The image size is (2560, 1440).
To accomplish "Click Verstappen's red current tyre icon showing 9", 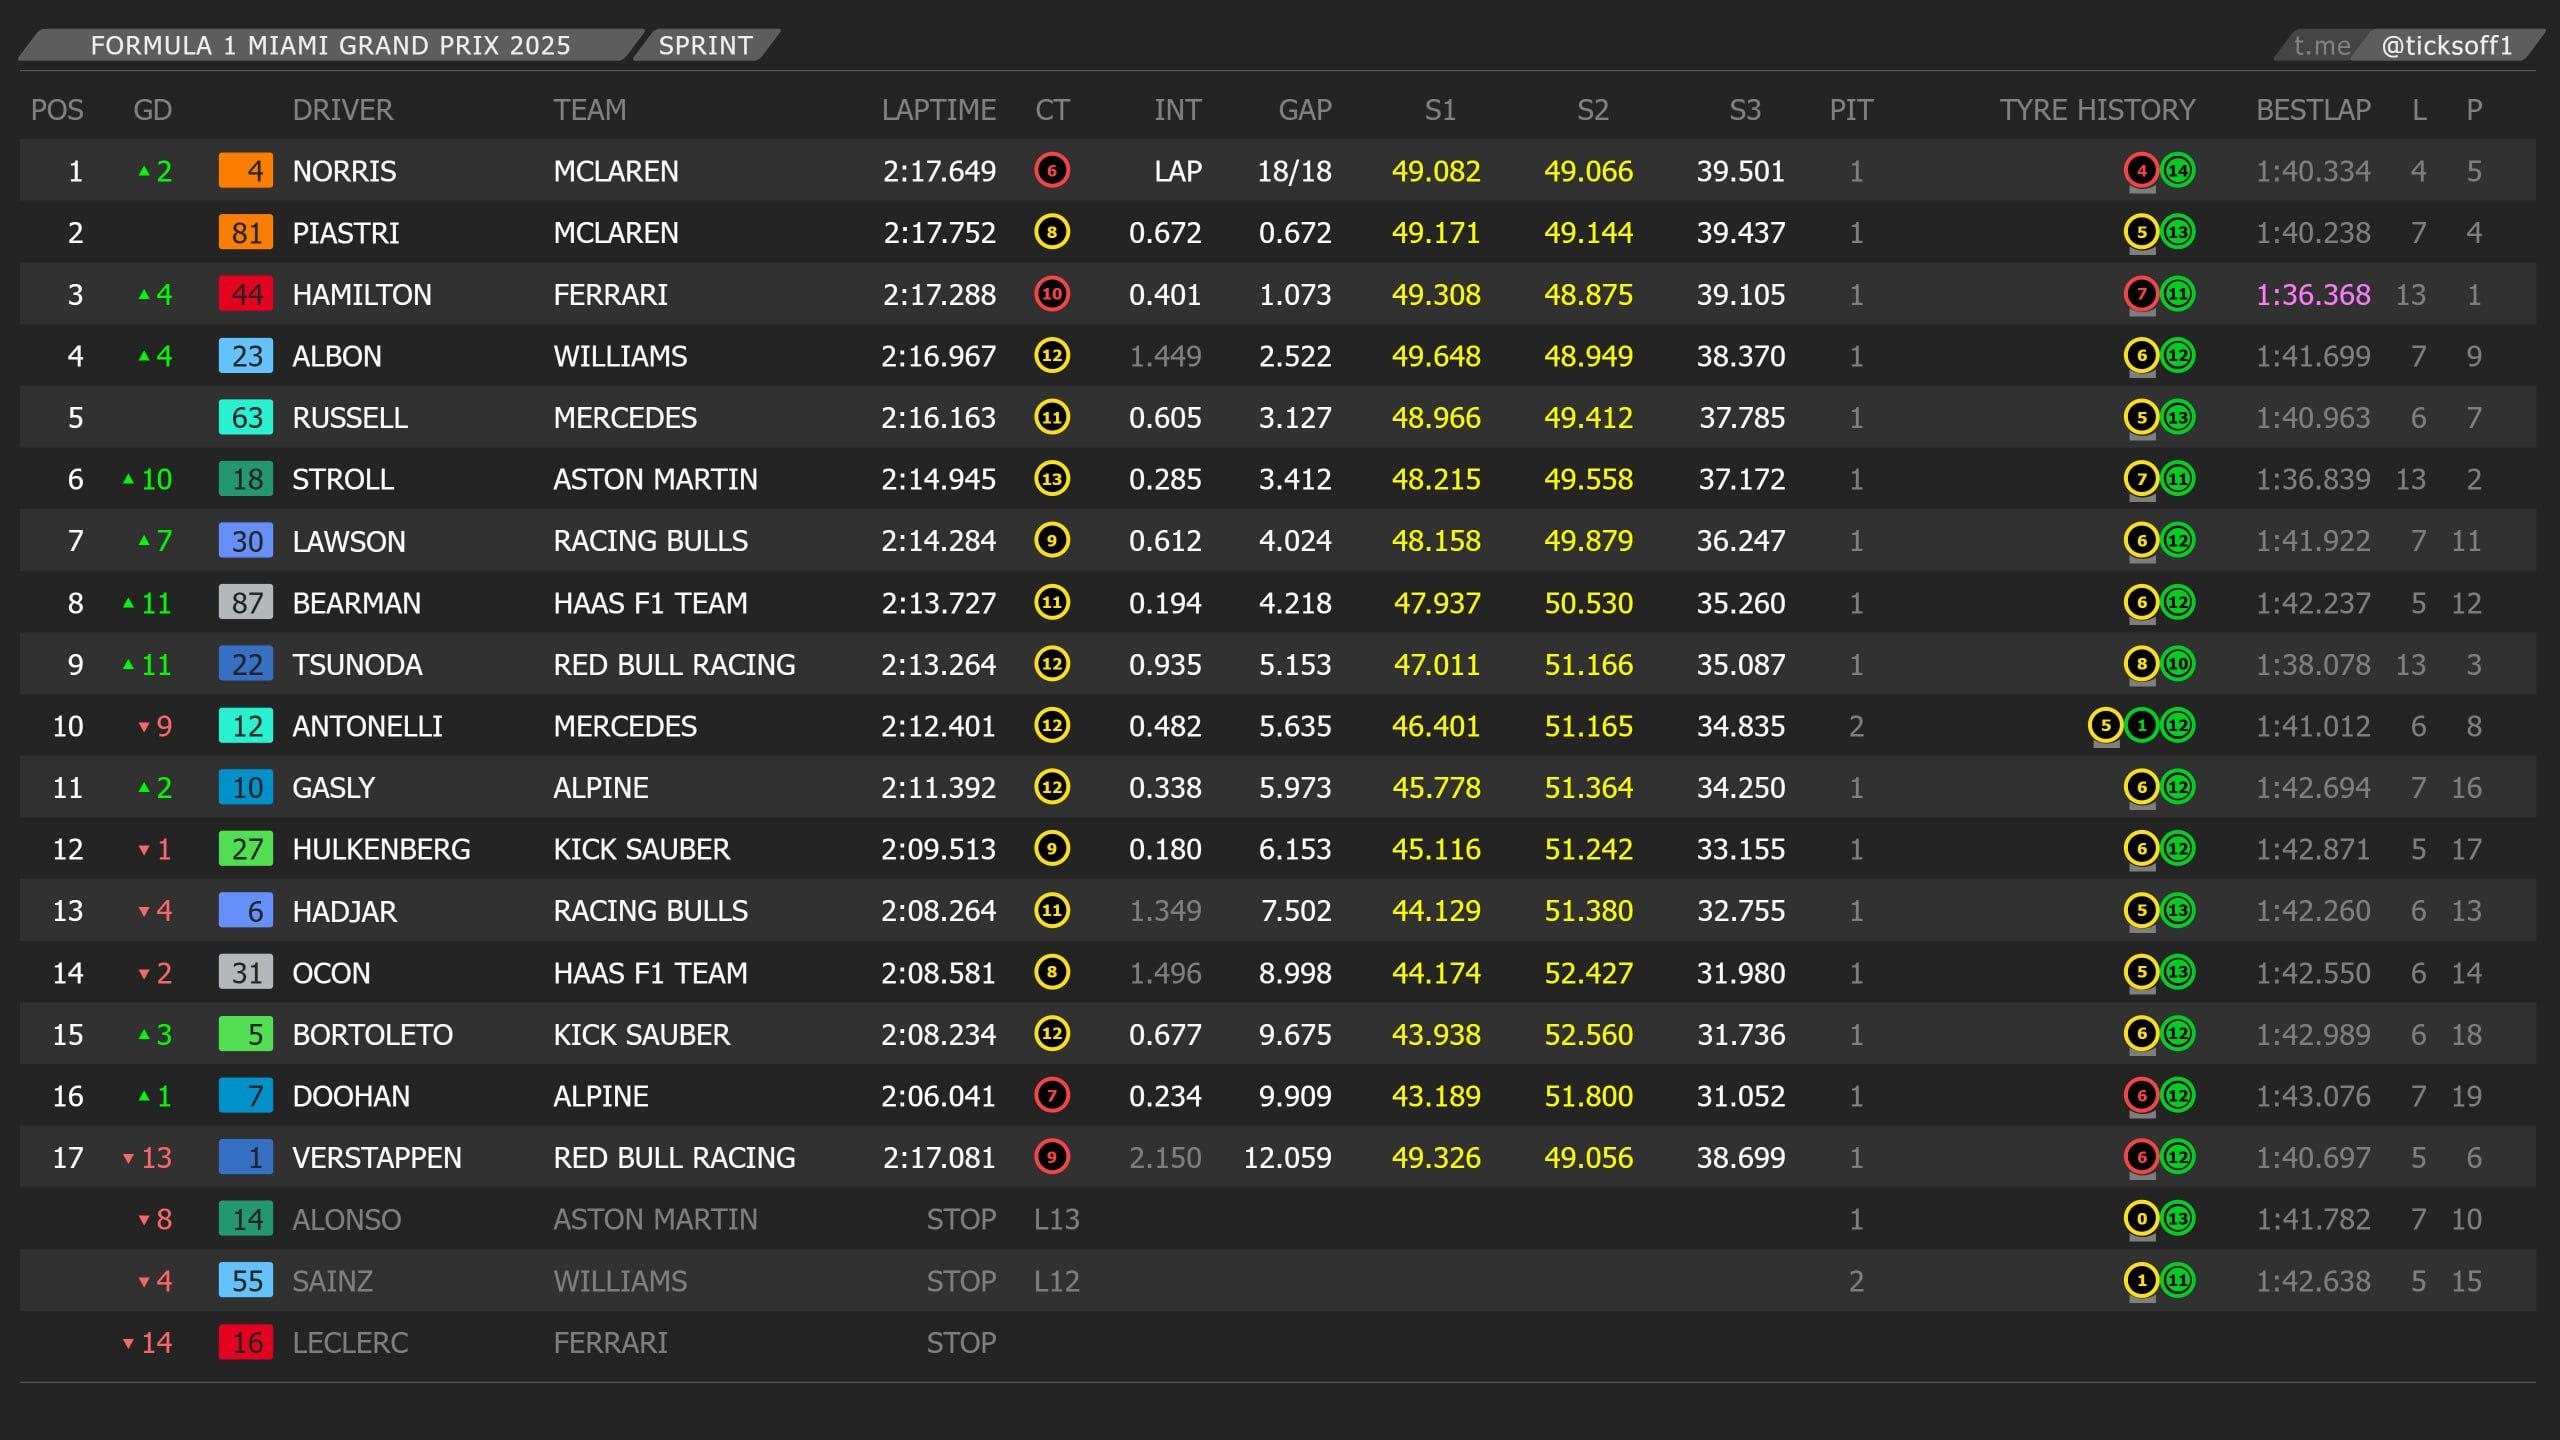I will [x=1051, y=1157].
